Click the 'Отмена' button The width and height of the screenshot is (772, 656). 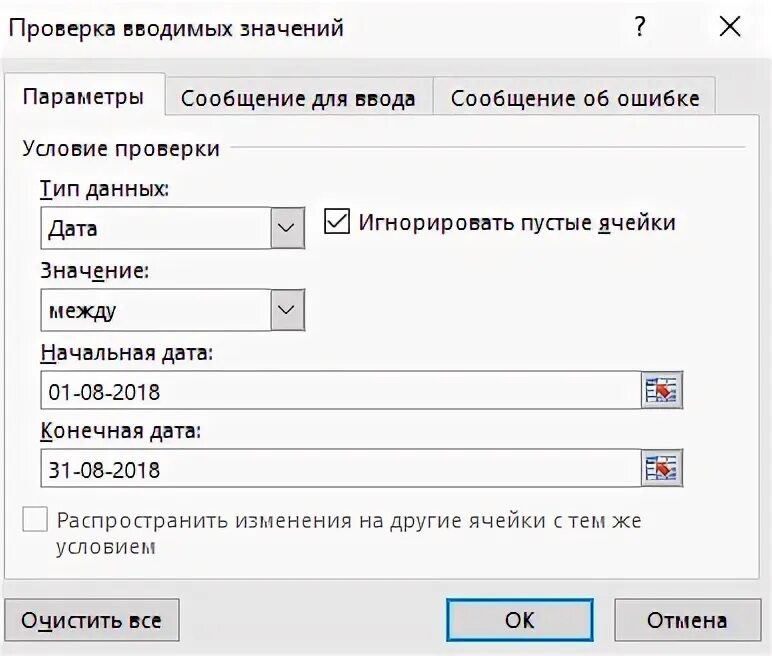pyautogui.click(x=687, y=620)
